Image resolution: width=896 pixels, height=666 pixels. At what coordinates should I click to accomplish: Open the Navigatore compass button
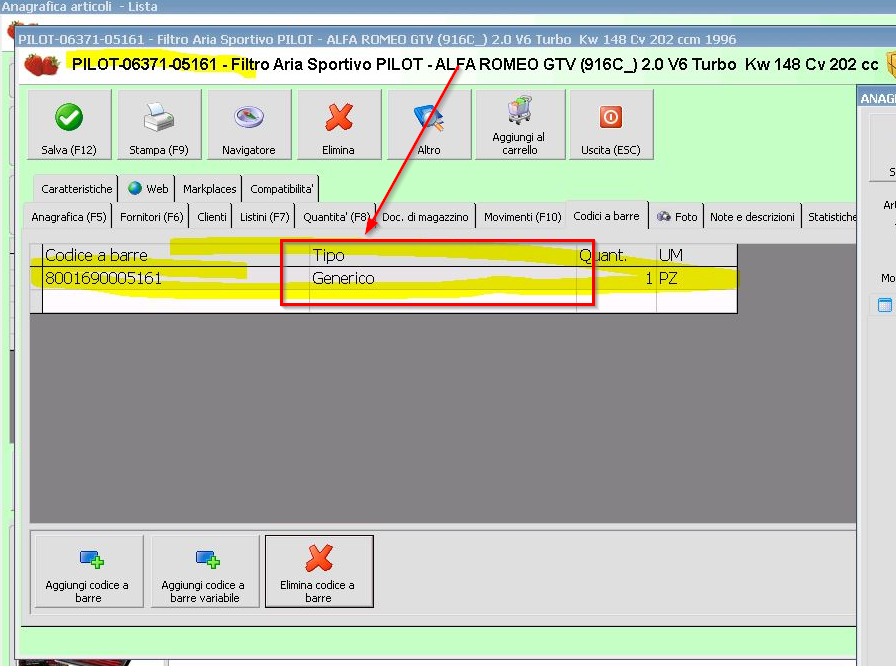point(249,125)
